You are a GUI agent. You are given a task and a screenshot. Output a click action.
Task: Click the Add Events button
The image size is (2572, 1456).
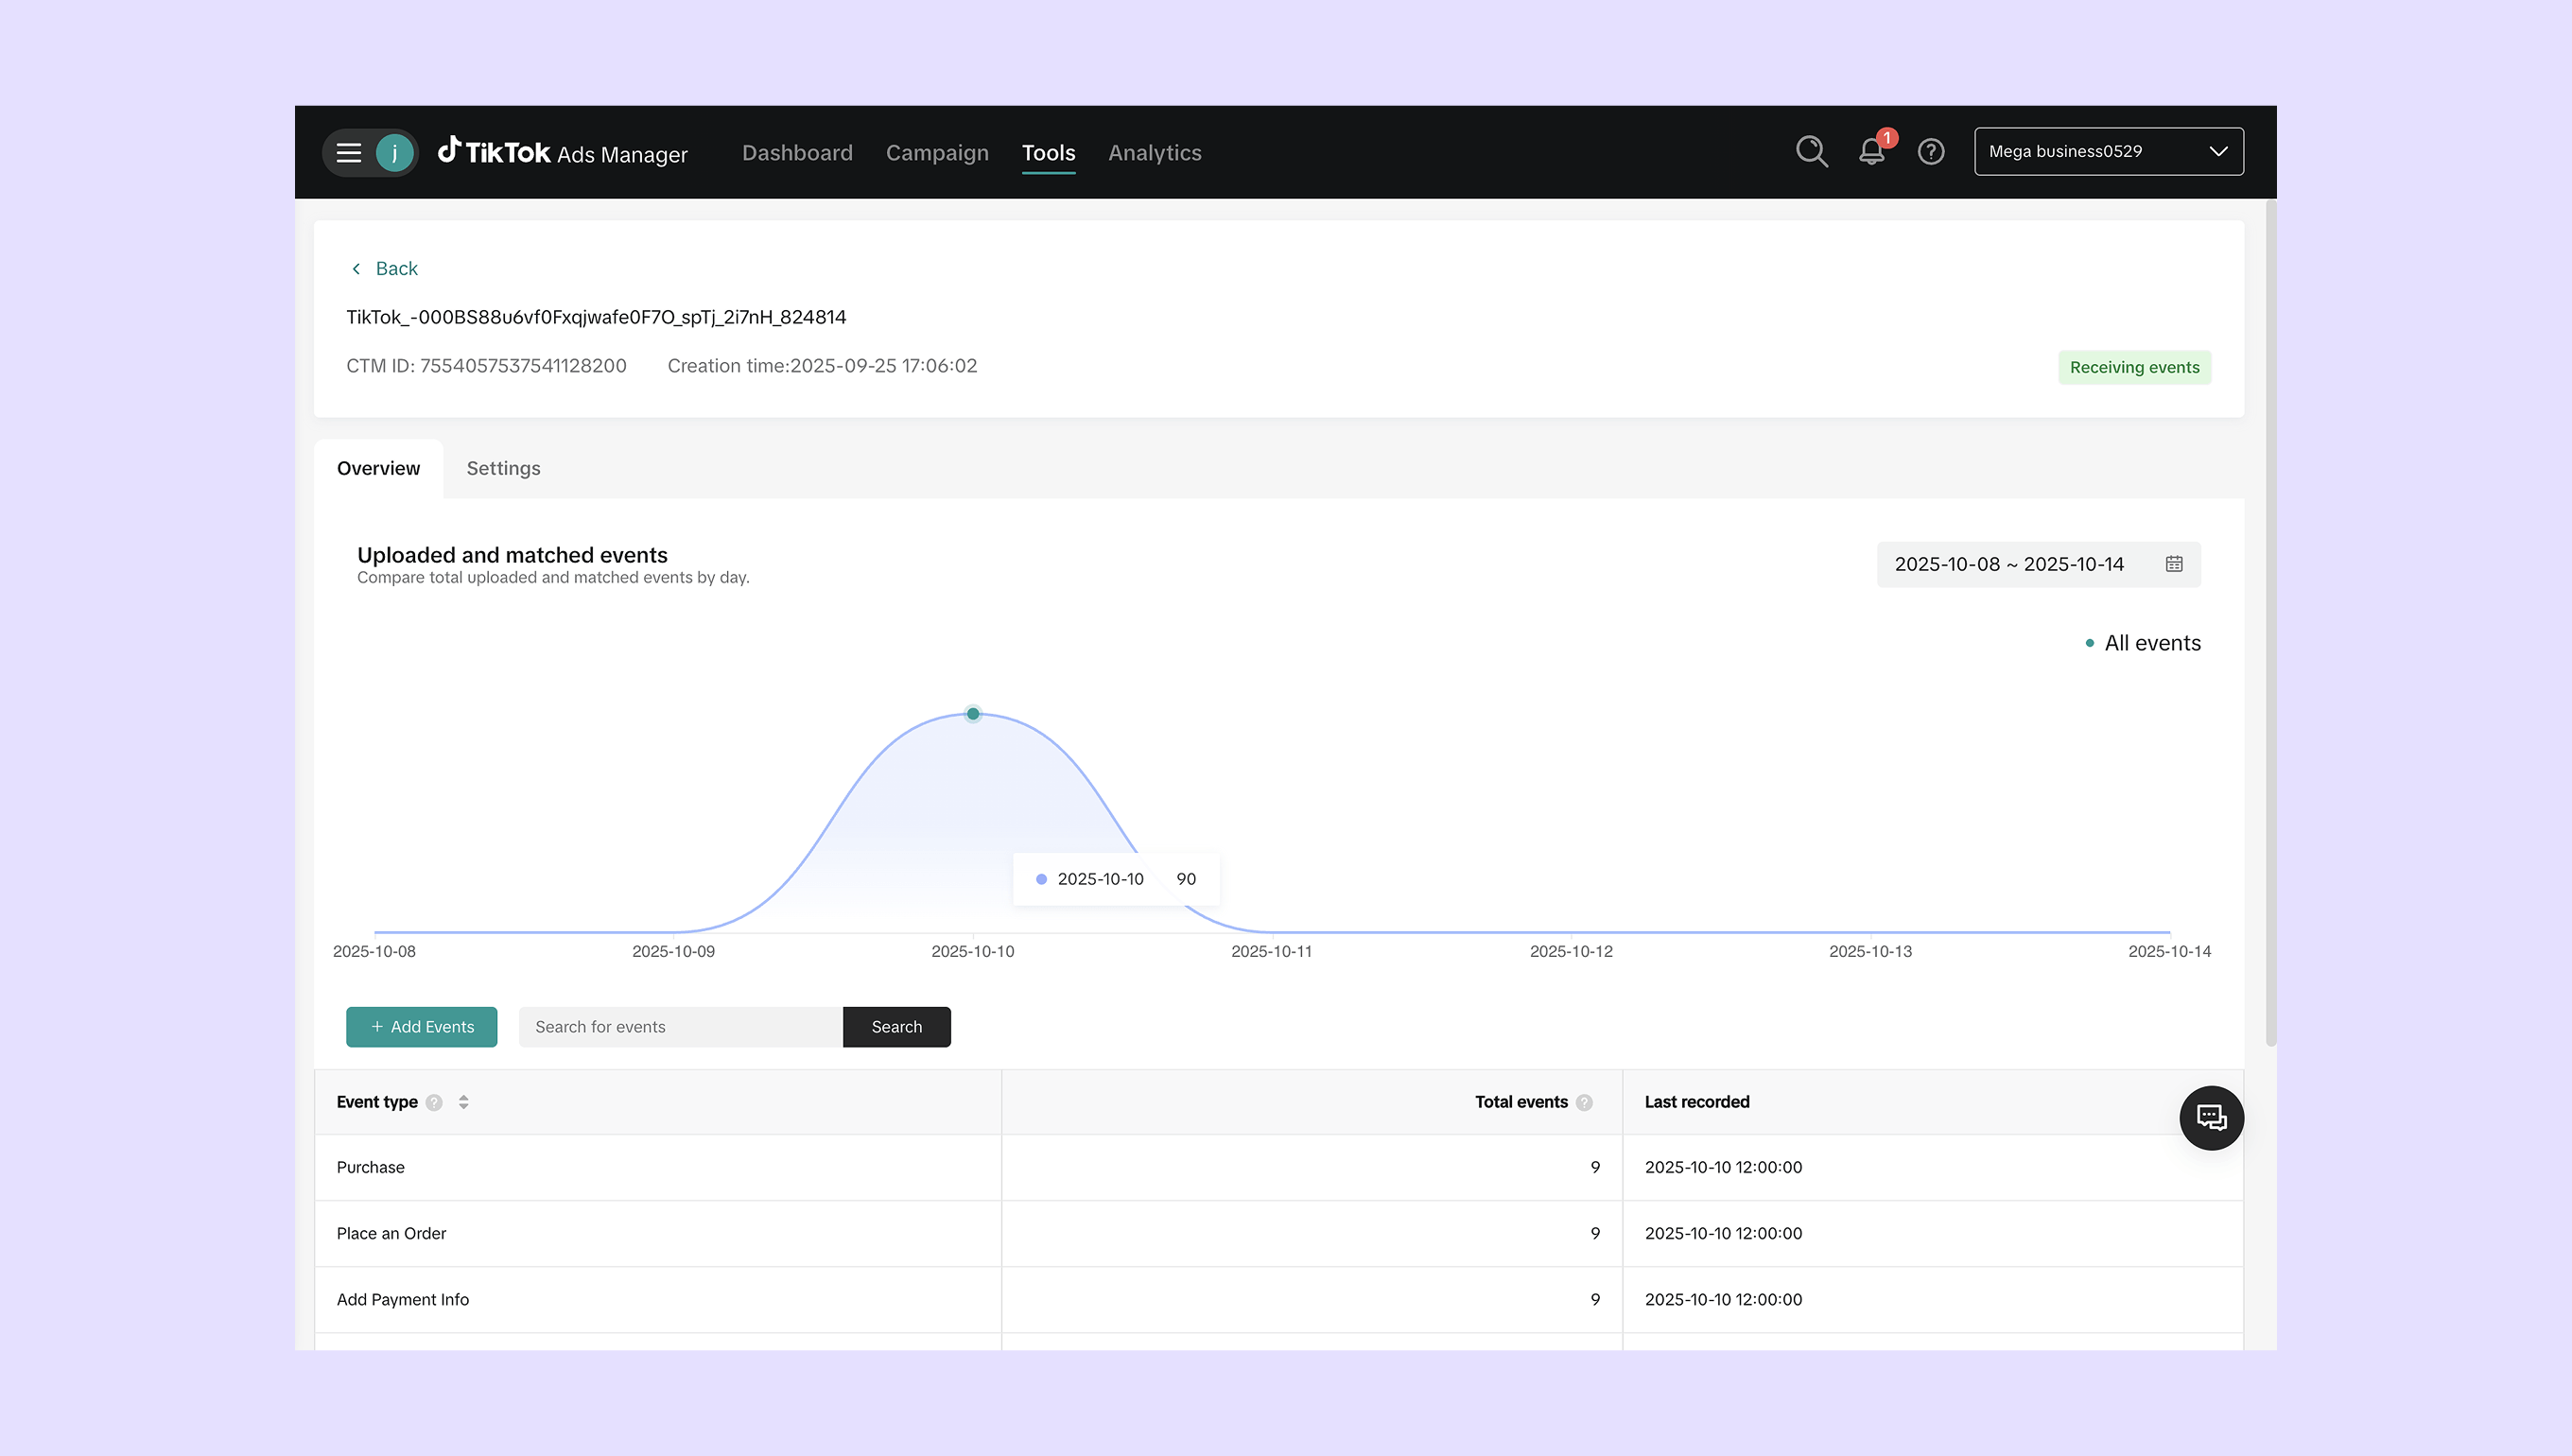[421, 1027]
